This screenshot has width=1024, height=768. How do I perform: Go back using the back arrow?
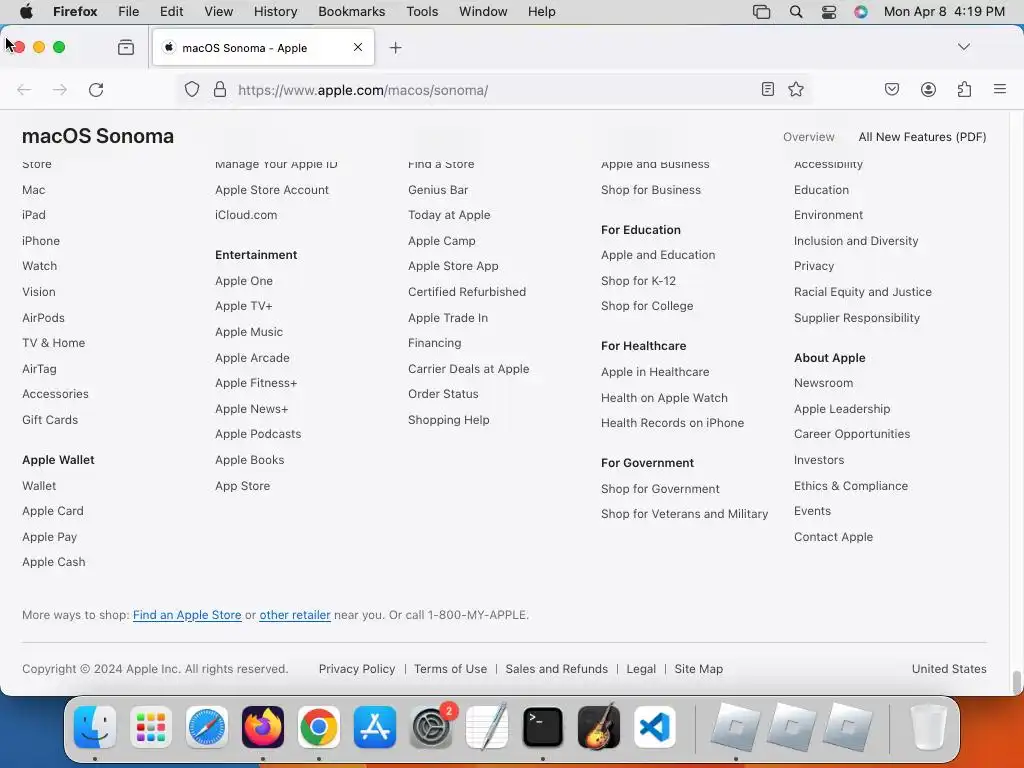click(x=24, y=90)
